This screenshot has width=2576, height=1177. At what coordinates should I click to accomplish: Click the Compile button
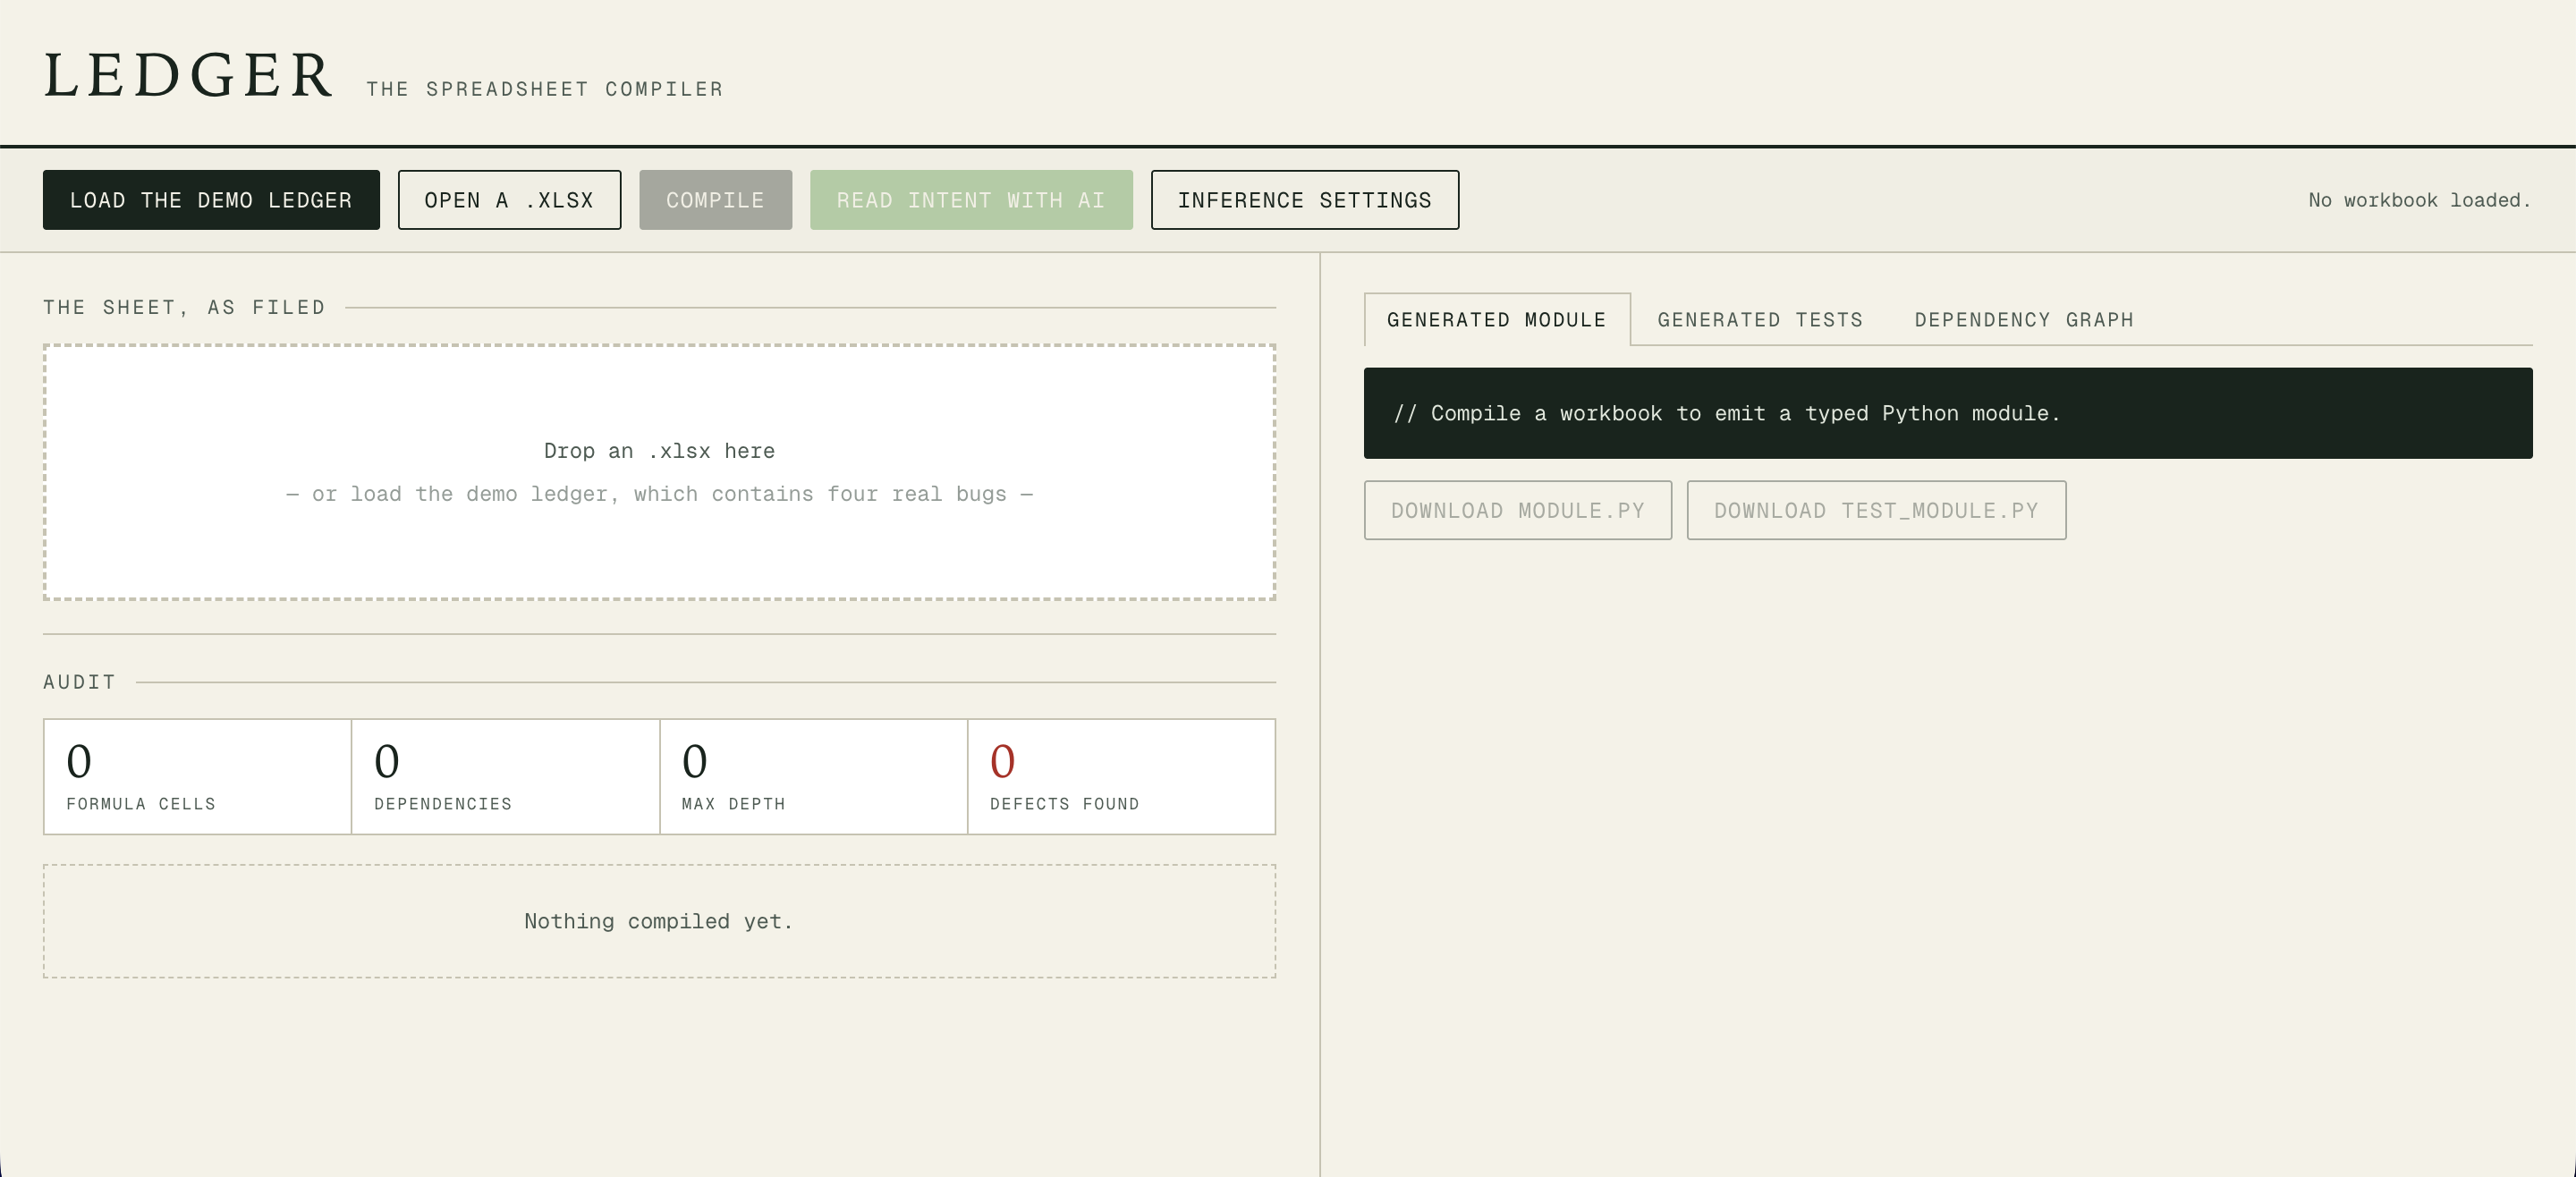point(715,200)
